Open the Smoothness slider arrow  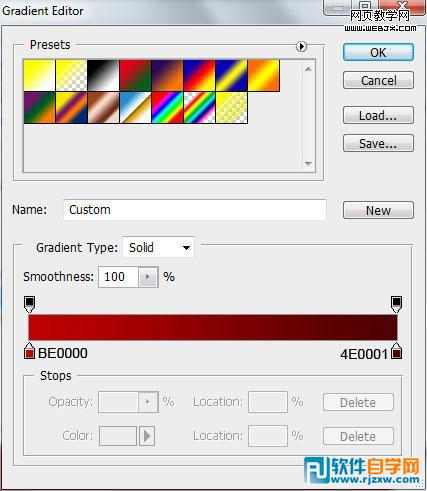(148, 277)
